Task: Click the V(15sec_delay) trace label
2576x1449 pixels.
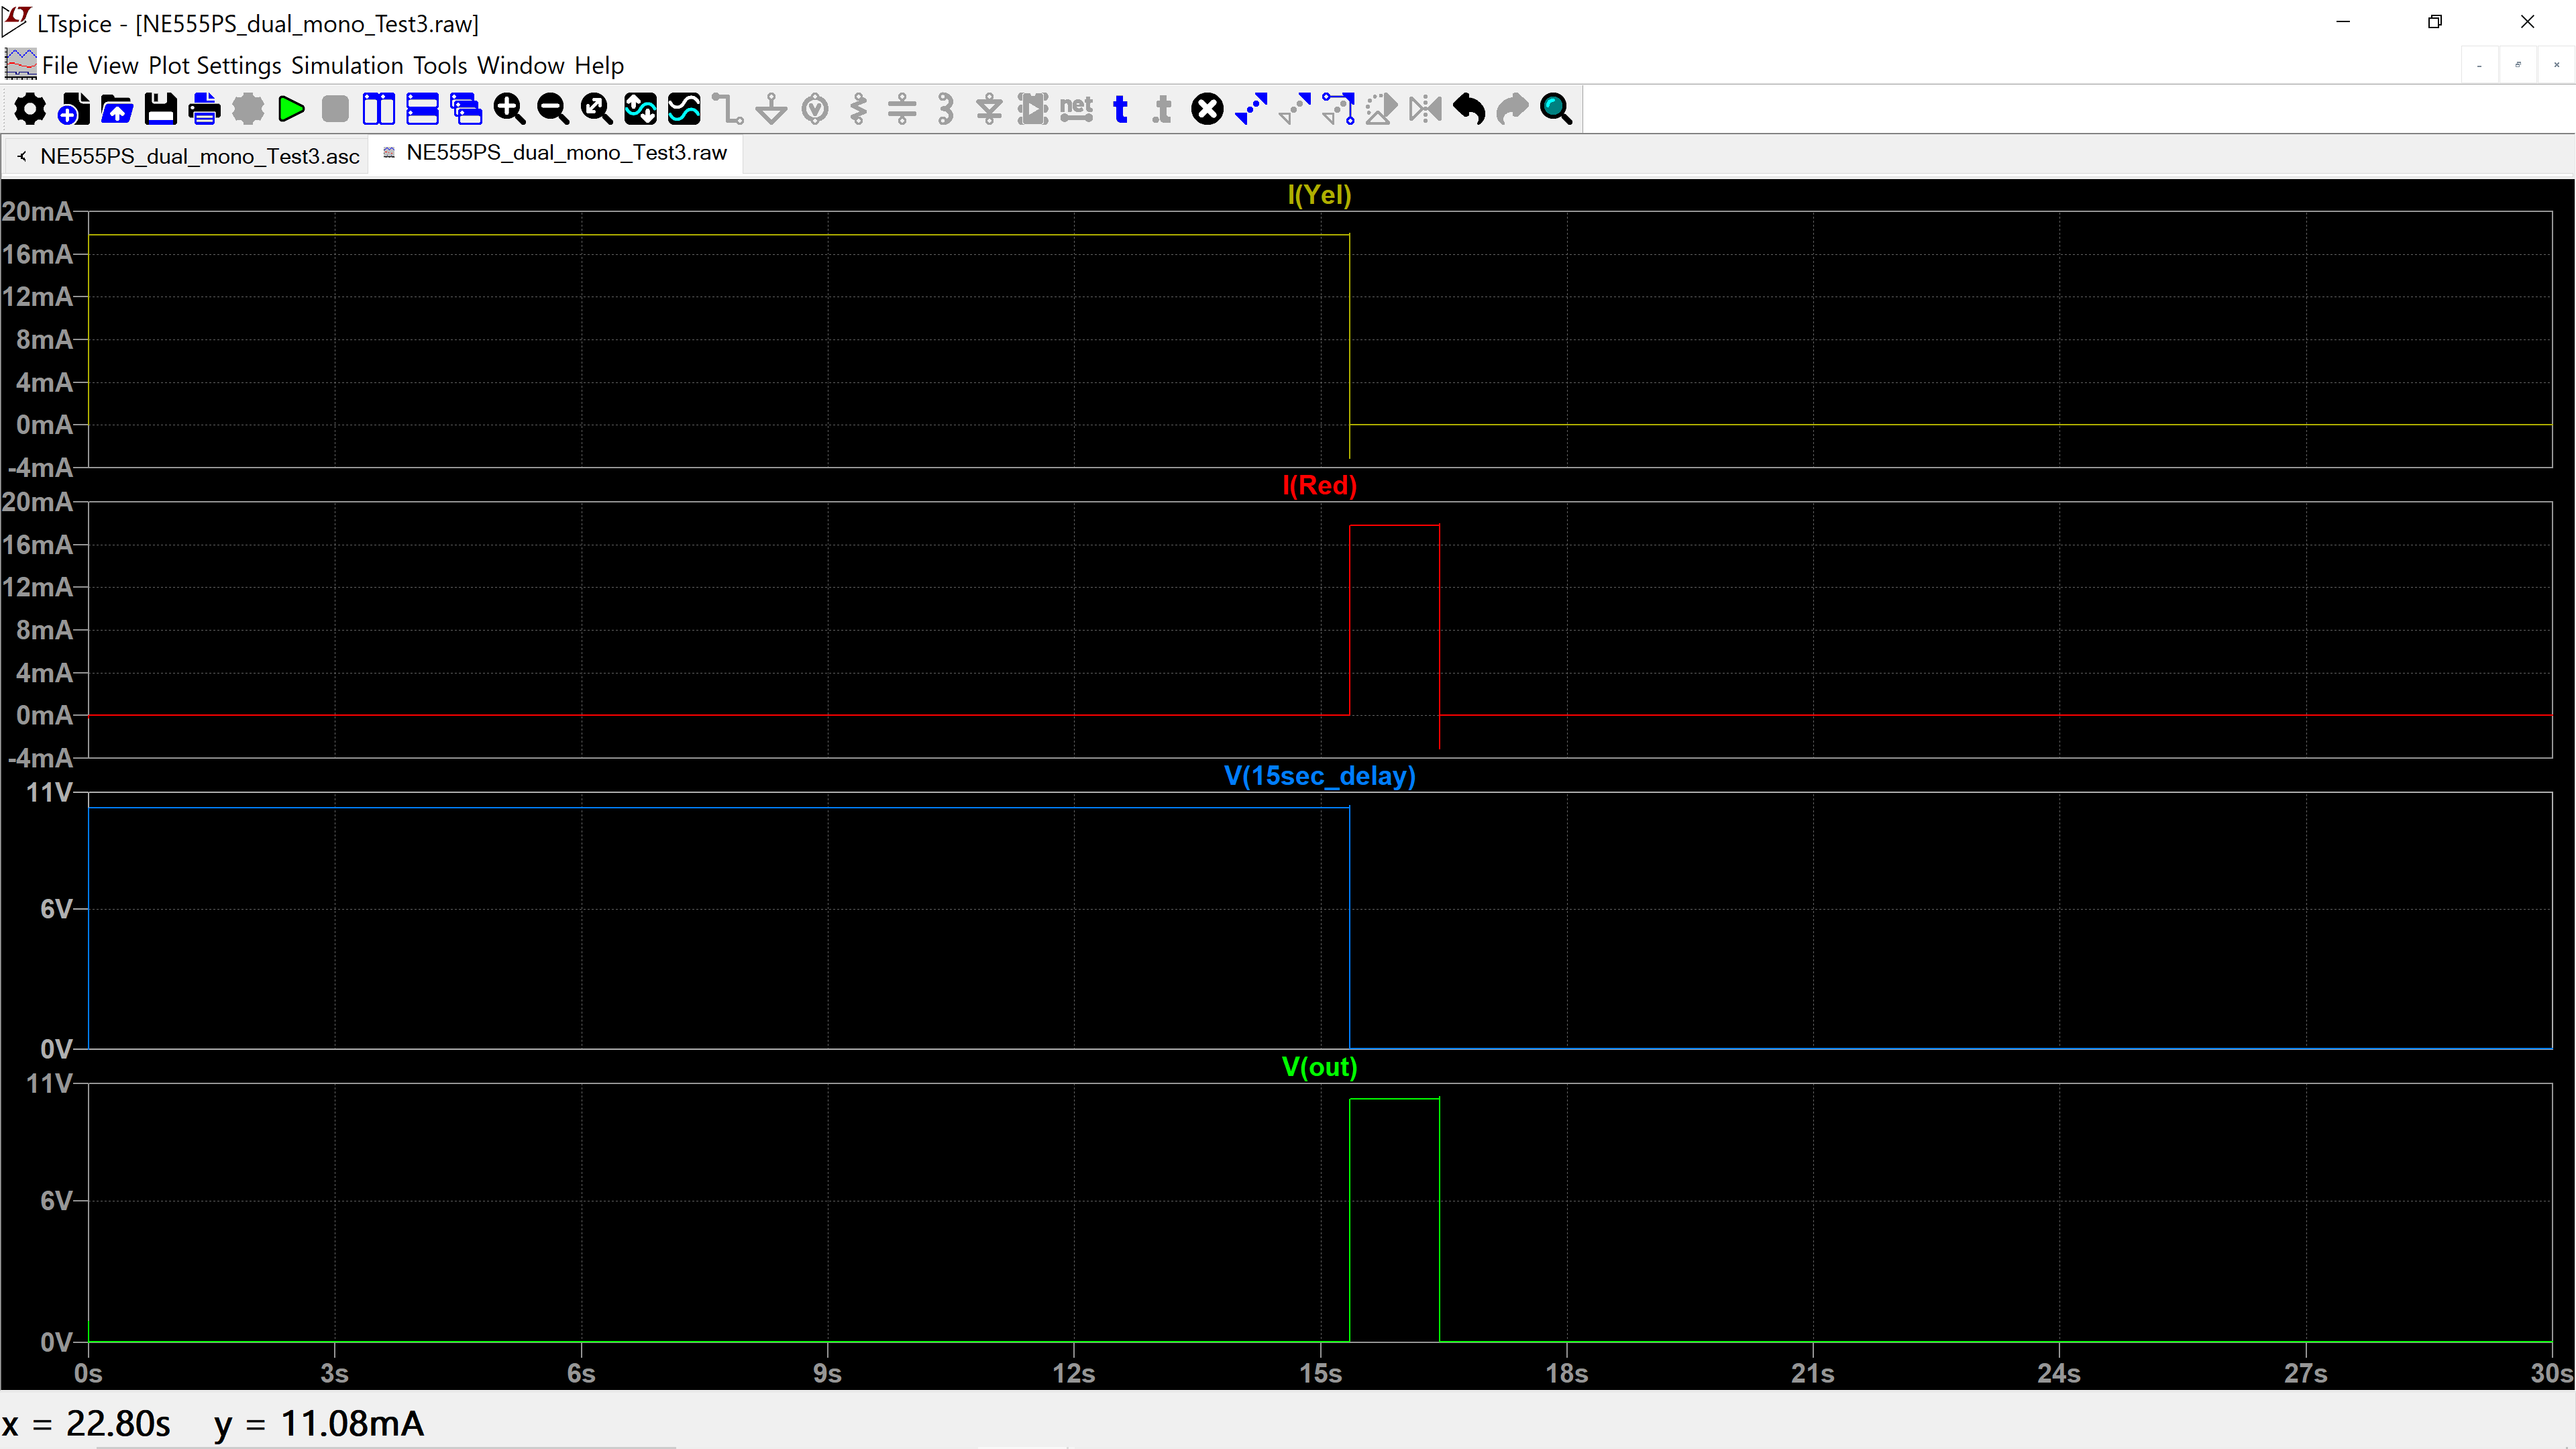Action: pos(1319,776)
